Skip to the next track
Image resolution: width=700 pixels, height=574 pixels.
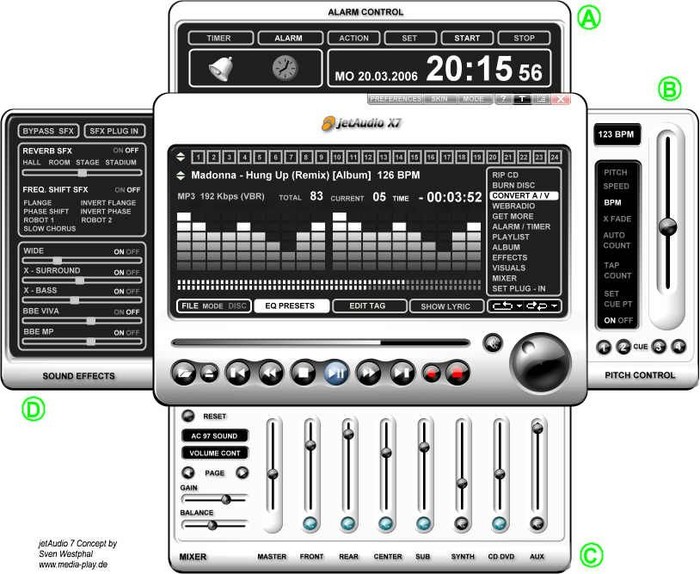[x=402, y=373]
